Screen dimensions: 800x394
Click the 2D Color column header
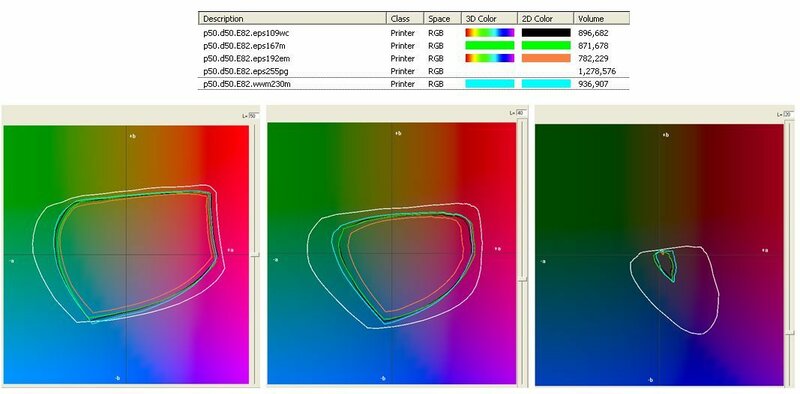pos(545,18)
